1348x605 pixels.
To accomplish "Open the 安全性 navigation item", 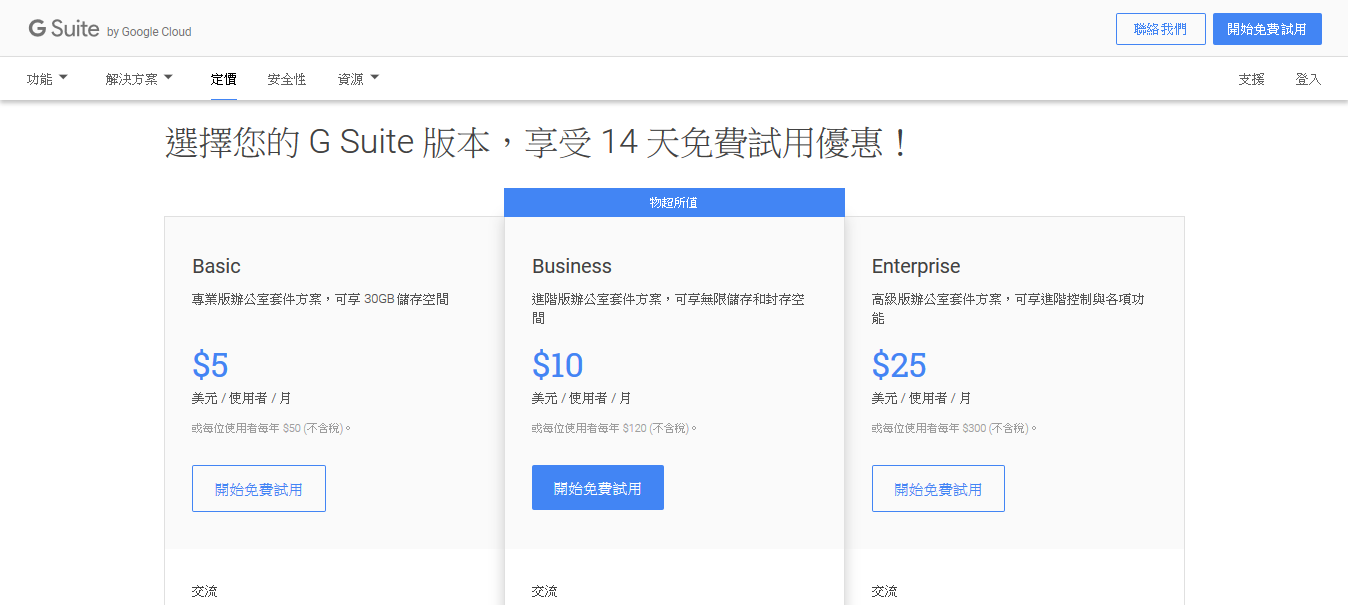I will [x=287, y=79].
